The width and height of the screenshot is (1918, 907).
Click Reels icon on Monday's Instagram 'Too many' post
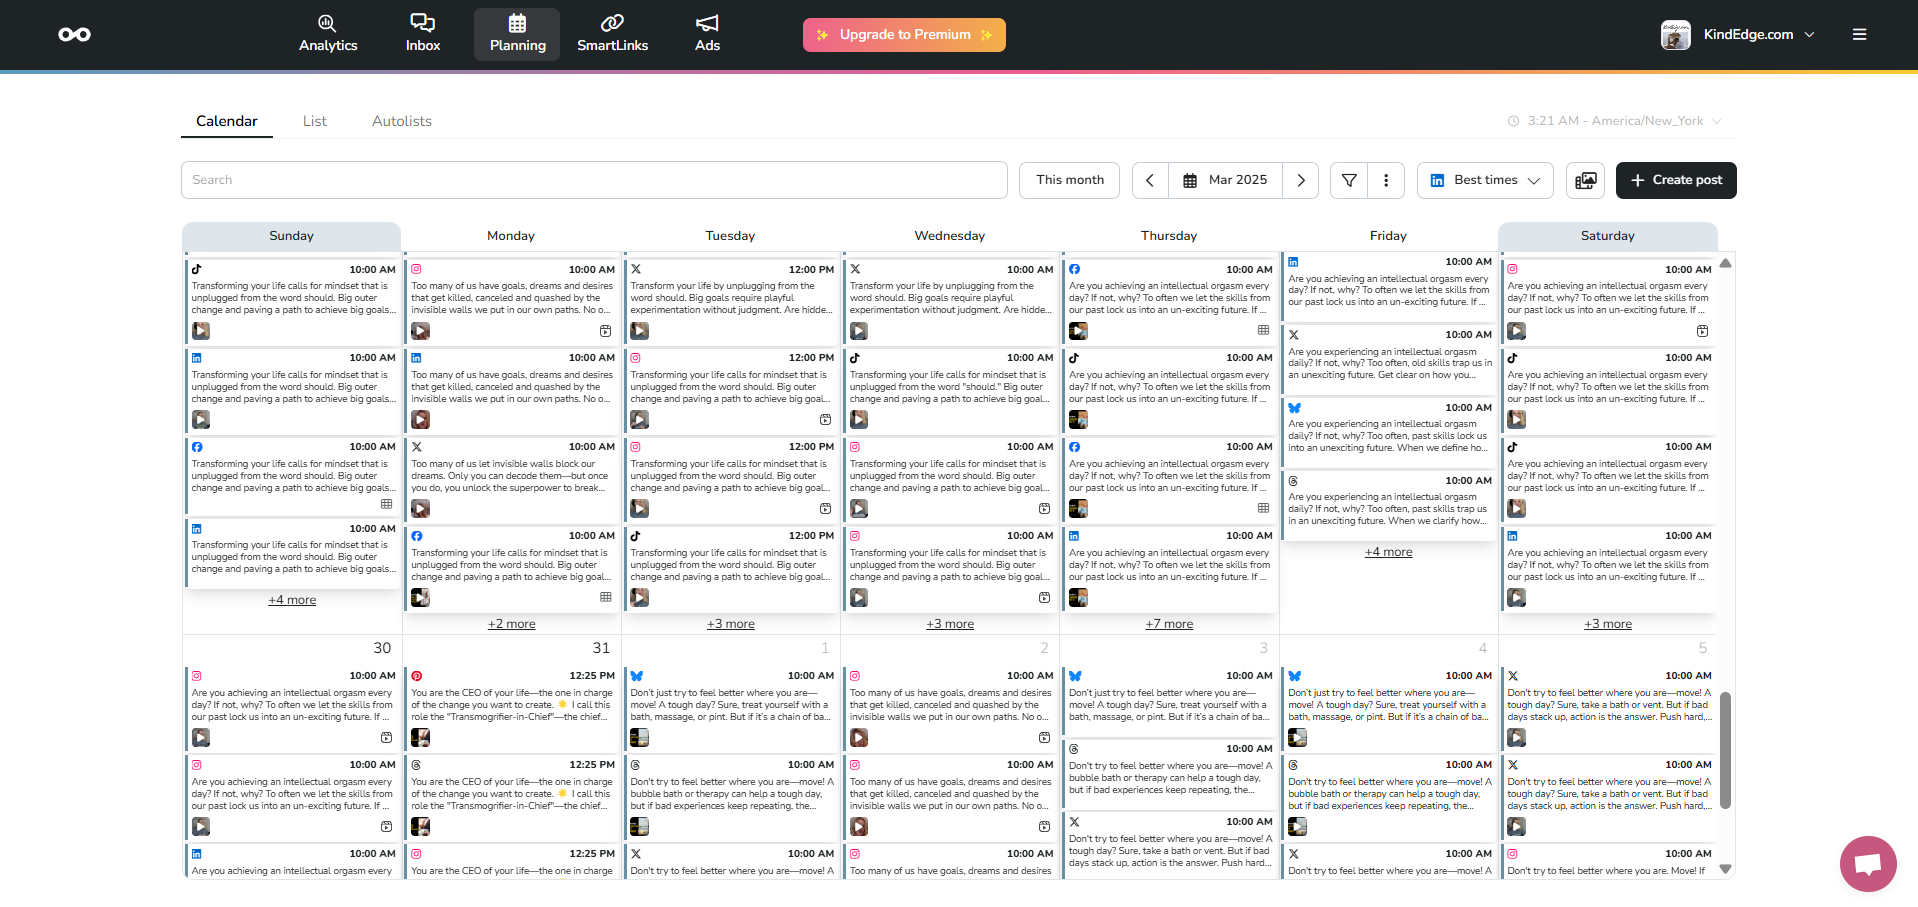pos(605,331)
